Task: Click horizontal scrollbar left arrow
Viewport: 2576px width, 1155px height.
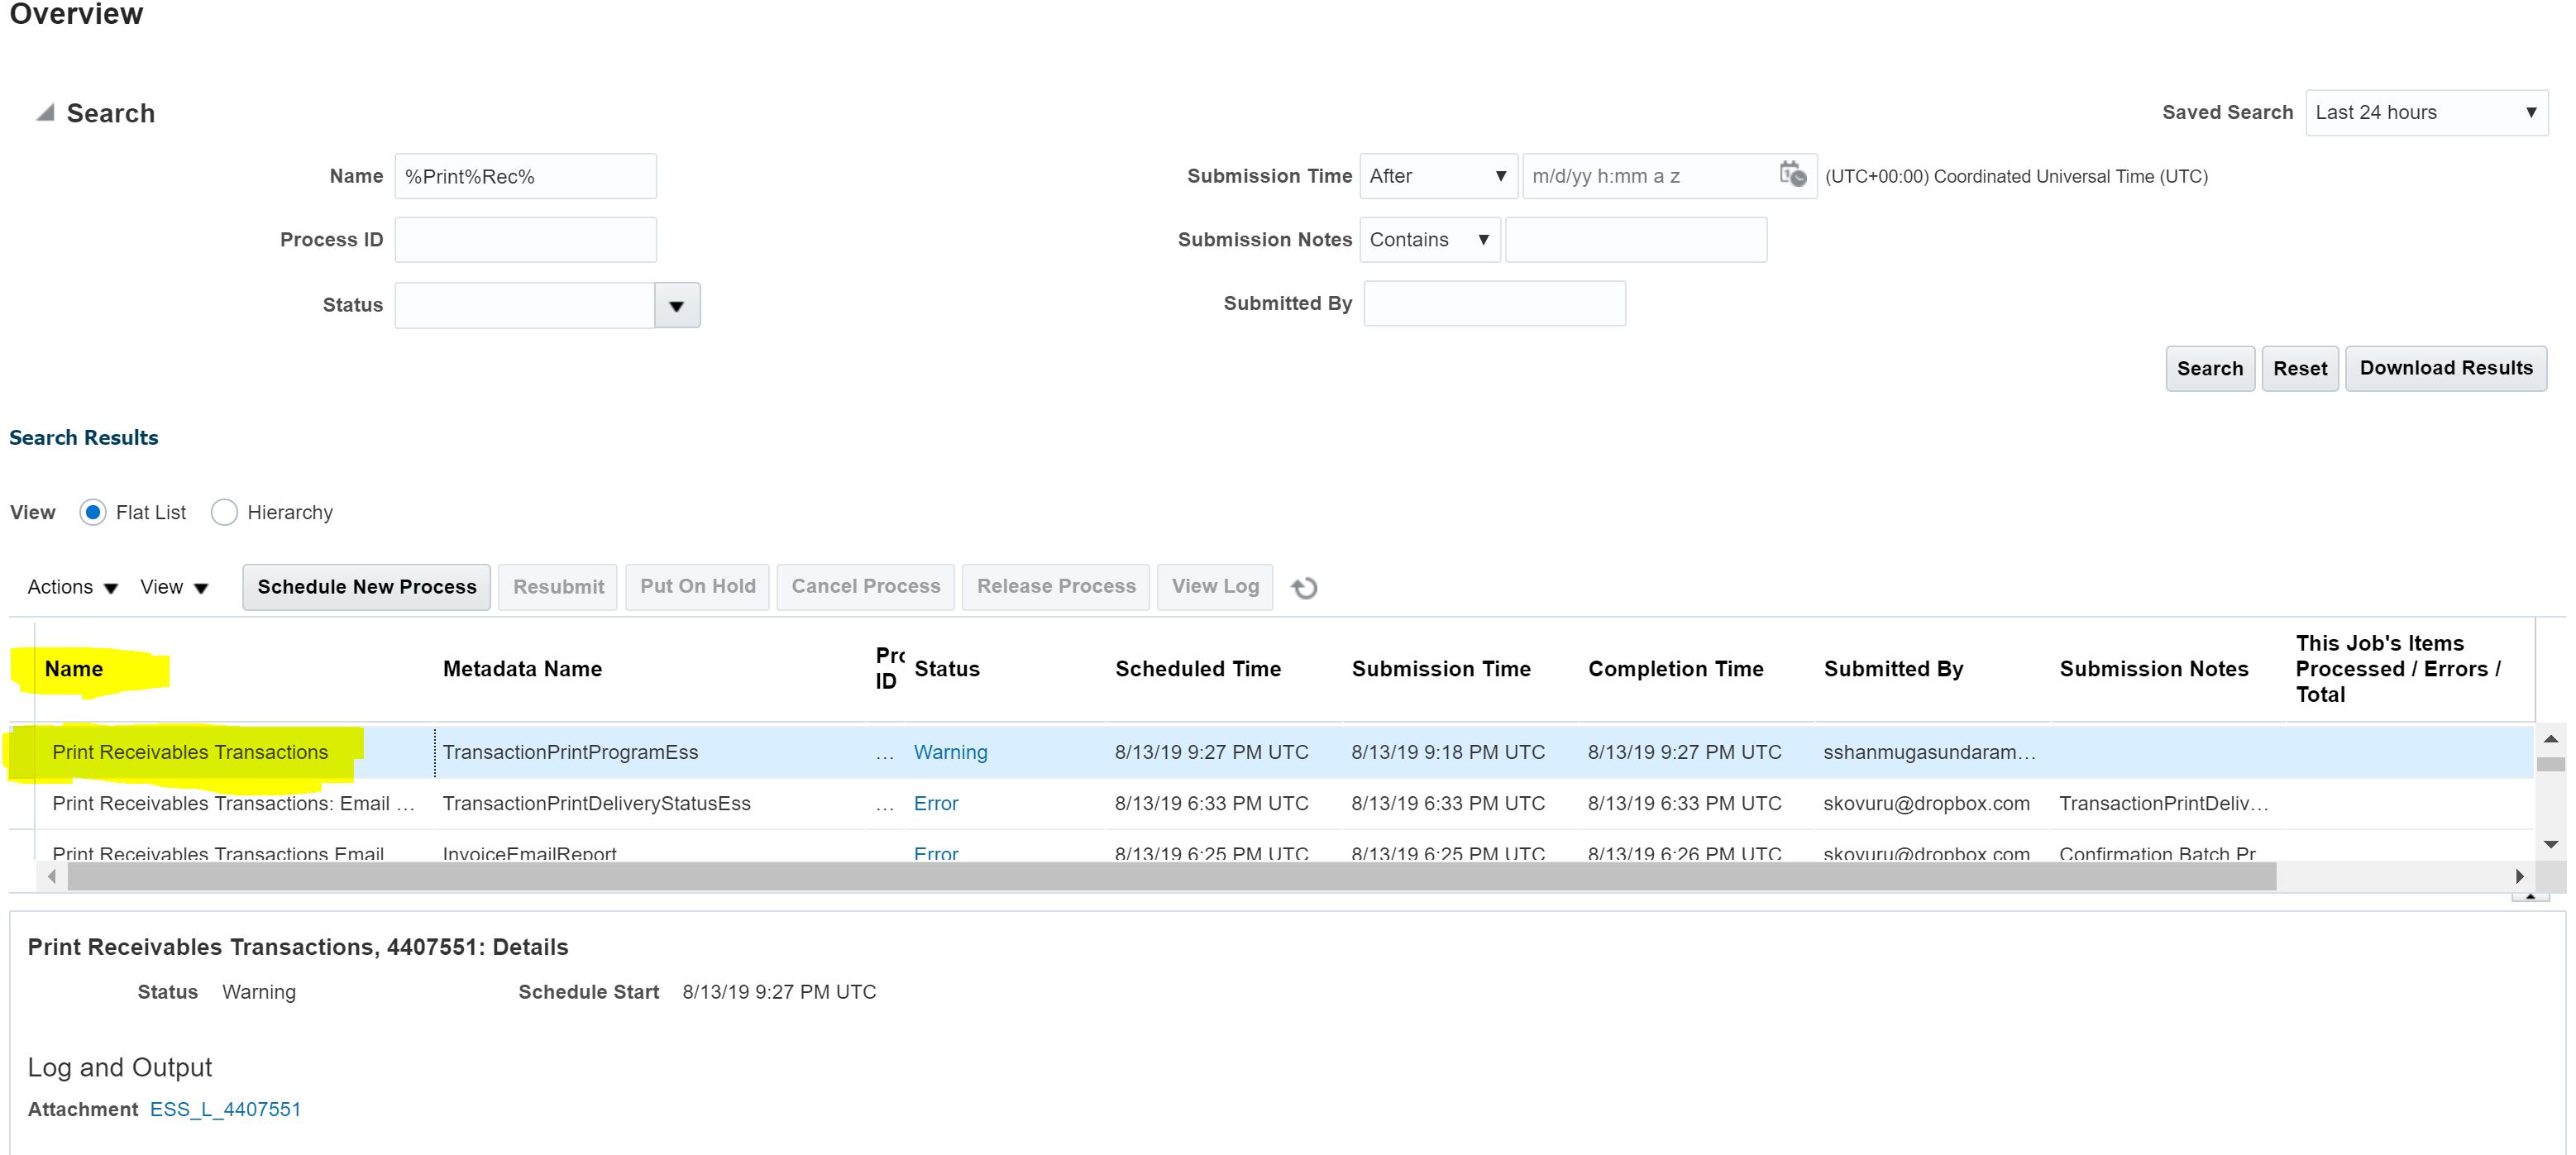Action: click(51, 877)
